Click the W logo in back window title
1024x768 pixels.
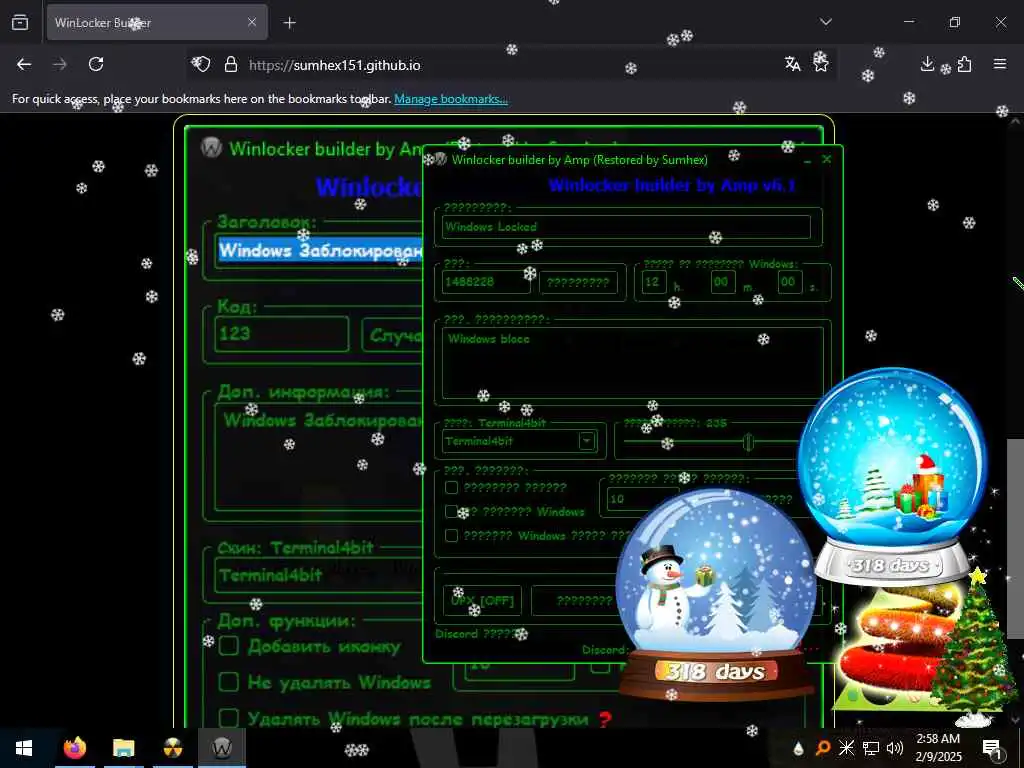coord(212,148)
